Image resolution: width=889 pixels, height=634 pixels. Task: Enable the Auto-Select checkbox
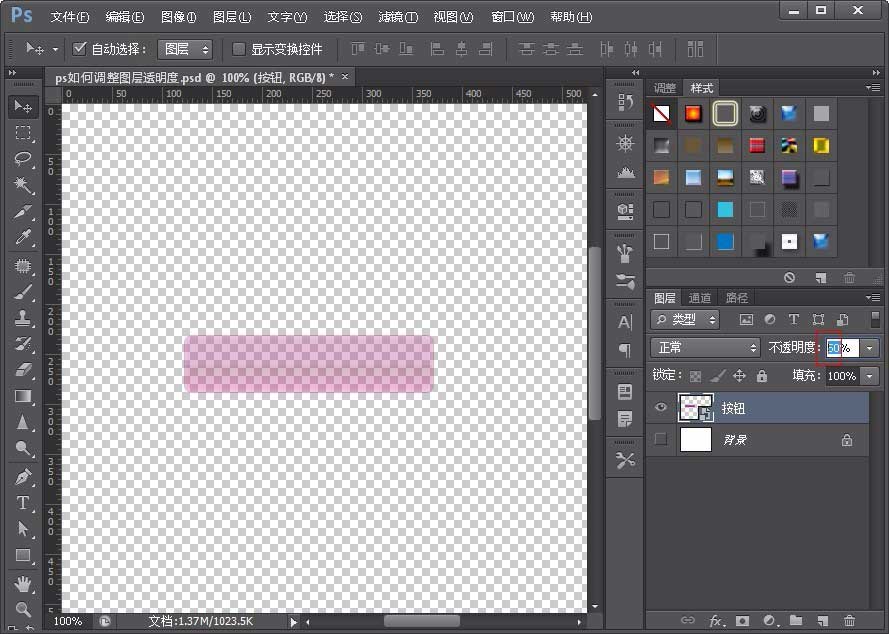point(78,48)
